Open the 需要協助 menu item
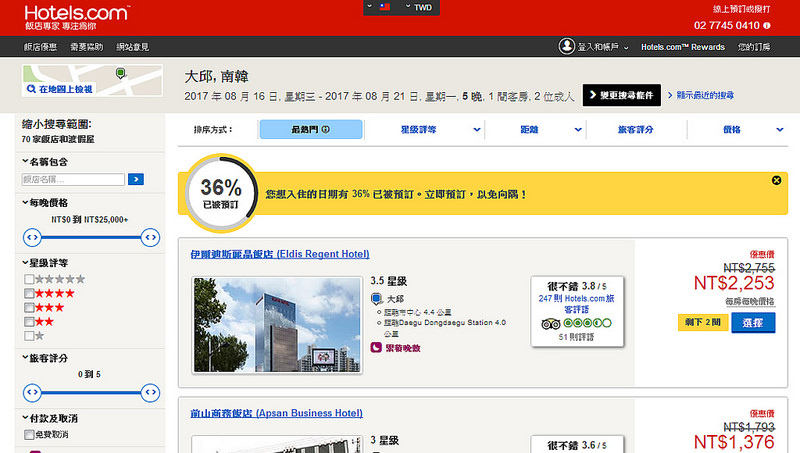The width and height of the screenshot is (800, 453). (x=87, y=47)
